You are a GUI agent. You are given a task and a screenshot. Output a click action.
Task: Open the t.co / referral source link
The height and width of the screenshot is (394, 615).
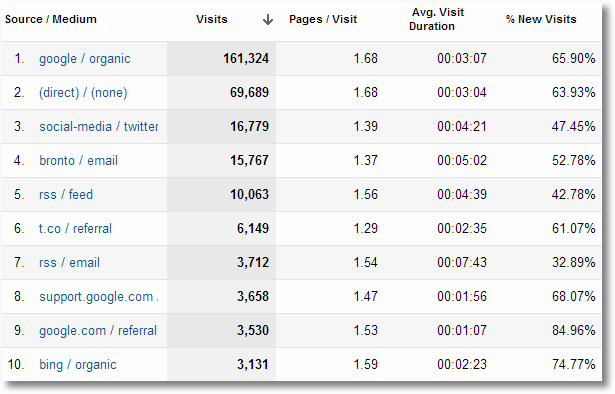pyautogui.click(x=75, y=229)
